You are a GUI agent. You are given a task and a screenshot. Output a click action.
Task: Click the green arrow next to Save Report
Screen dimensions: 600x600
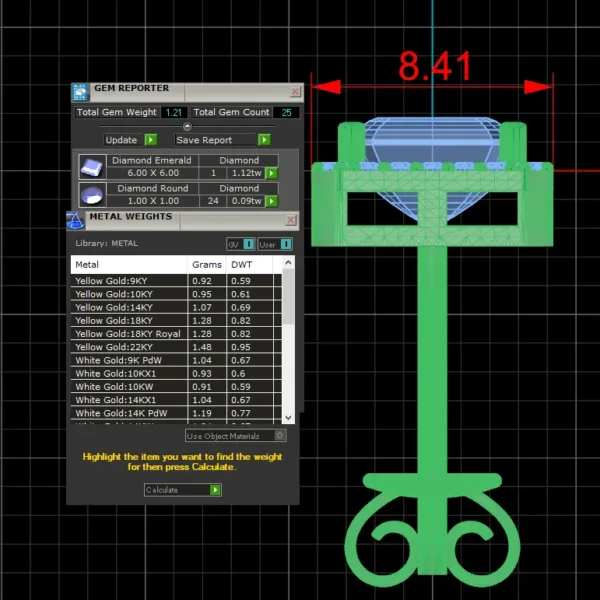pos(264,140)
